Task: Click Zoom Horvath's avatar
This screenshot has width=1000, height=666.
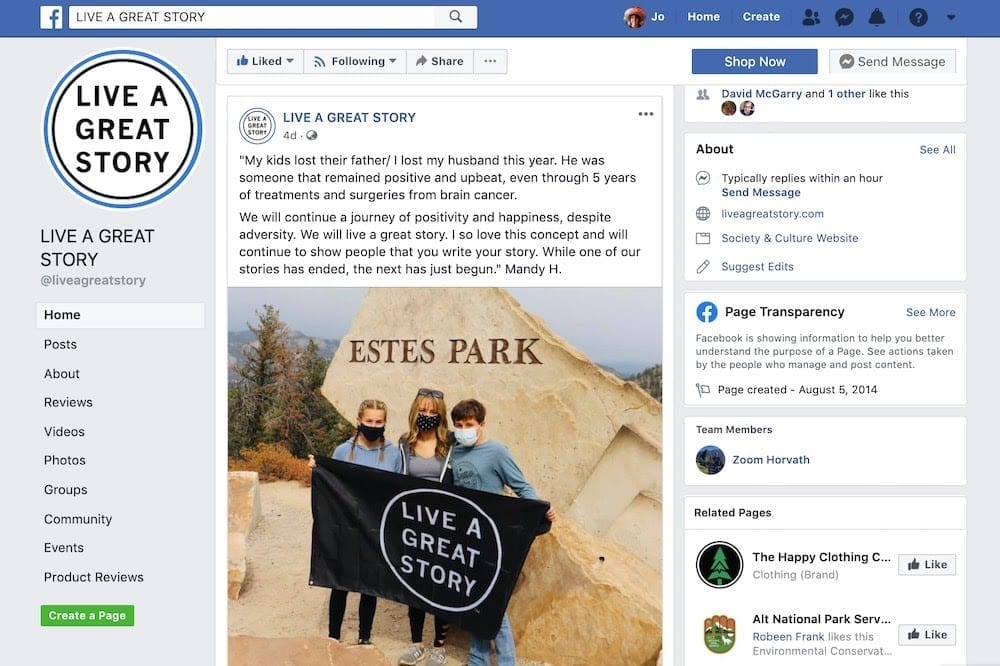Action: tap(710, 460)
